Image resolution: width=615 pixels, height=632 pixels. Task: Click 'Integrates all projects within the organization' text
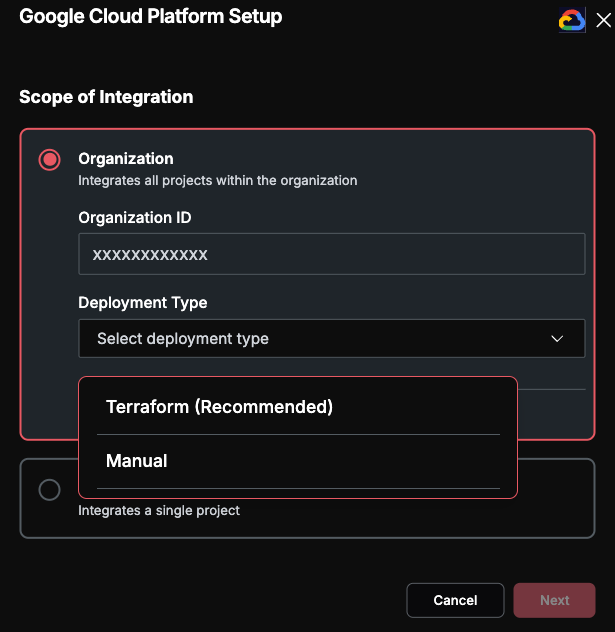pos(218,181)
